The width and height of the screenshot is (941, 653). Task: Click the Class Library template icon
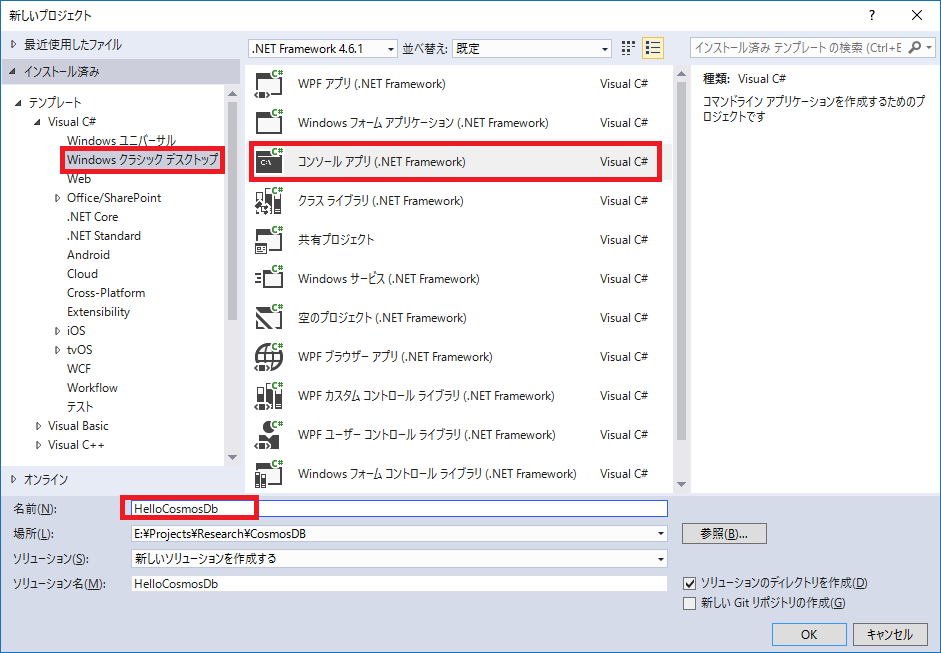pos(269,201)
